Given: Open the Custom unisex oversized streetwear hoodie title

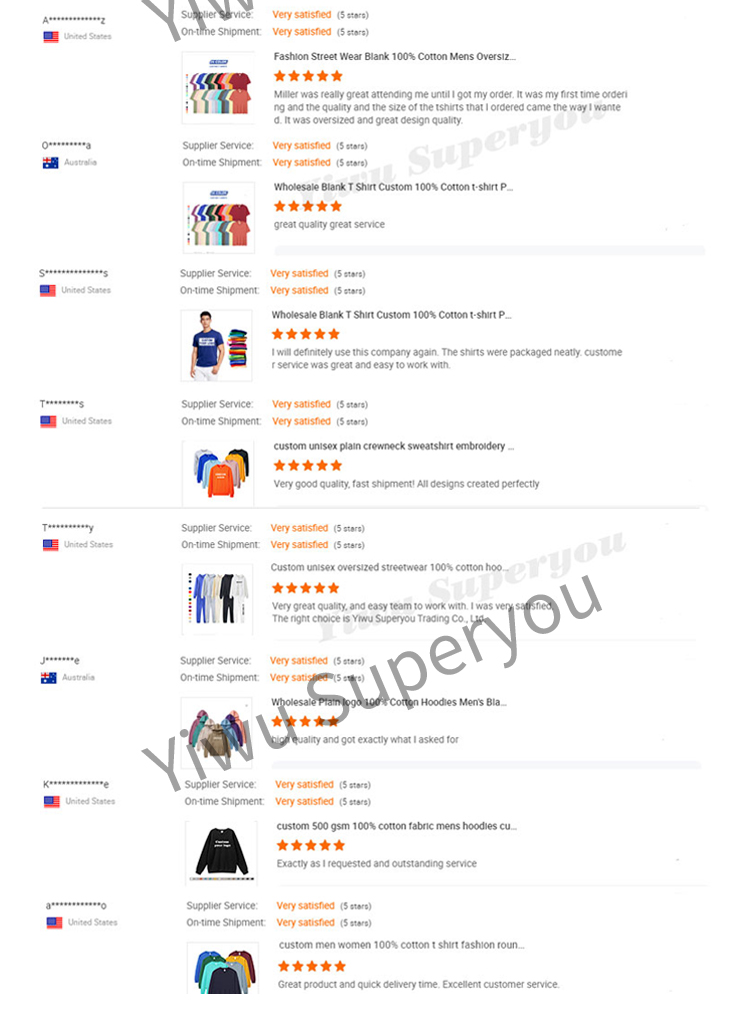Looking at the screenshot, I should 389,567.
